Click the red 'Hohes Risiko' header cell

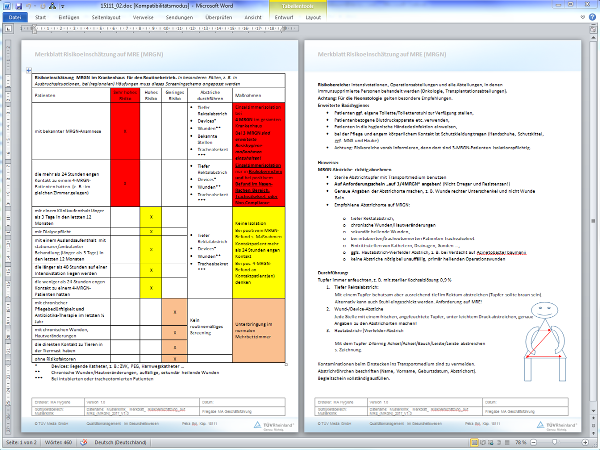point(127,98)
